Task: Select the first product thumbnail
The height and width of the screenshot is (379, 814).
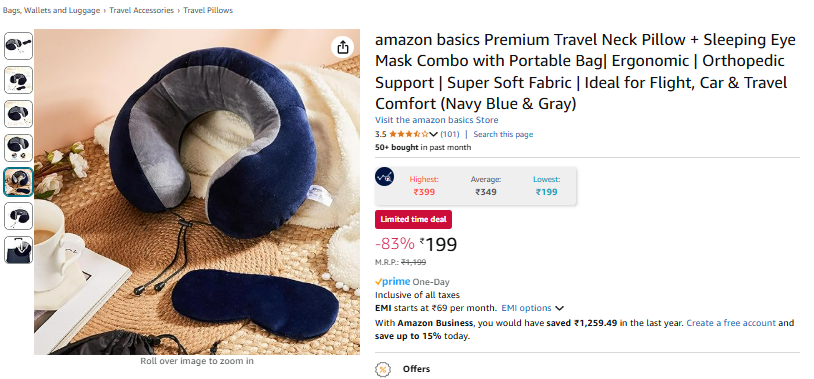Action: [19, 46]
